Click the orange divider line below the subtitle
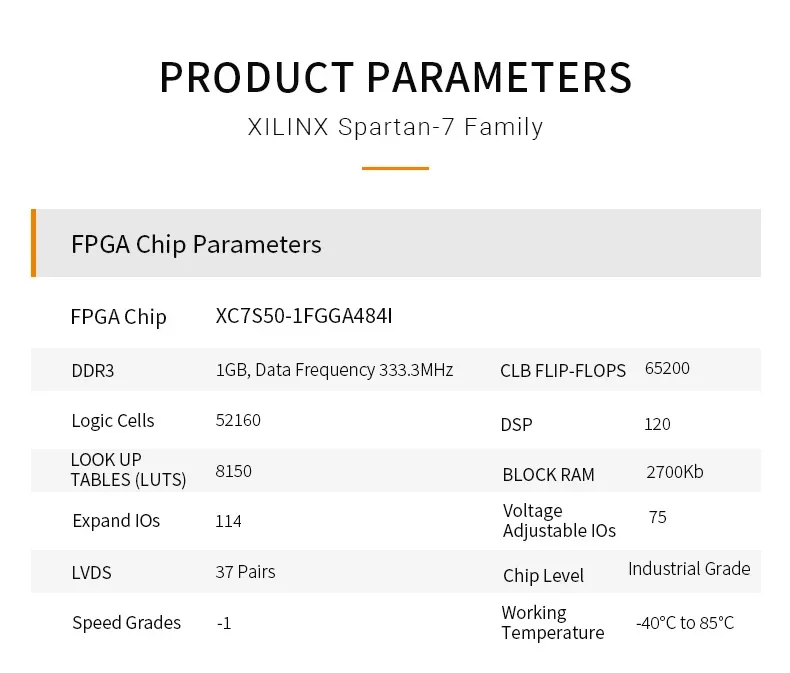 click(395, 168)
